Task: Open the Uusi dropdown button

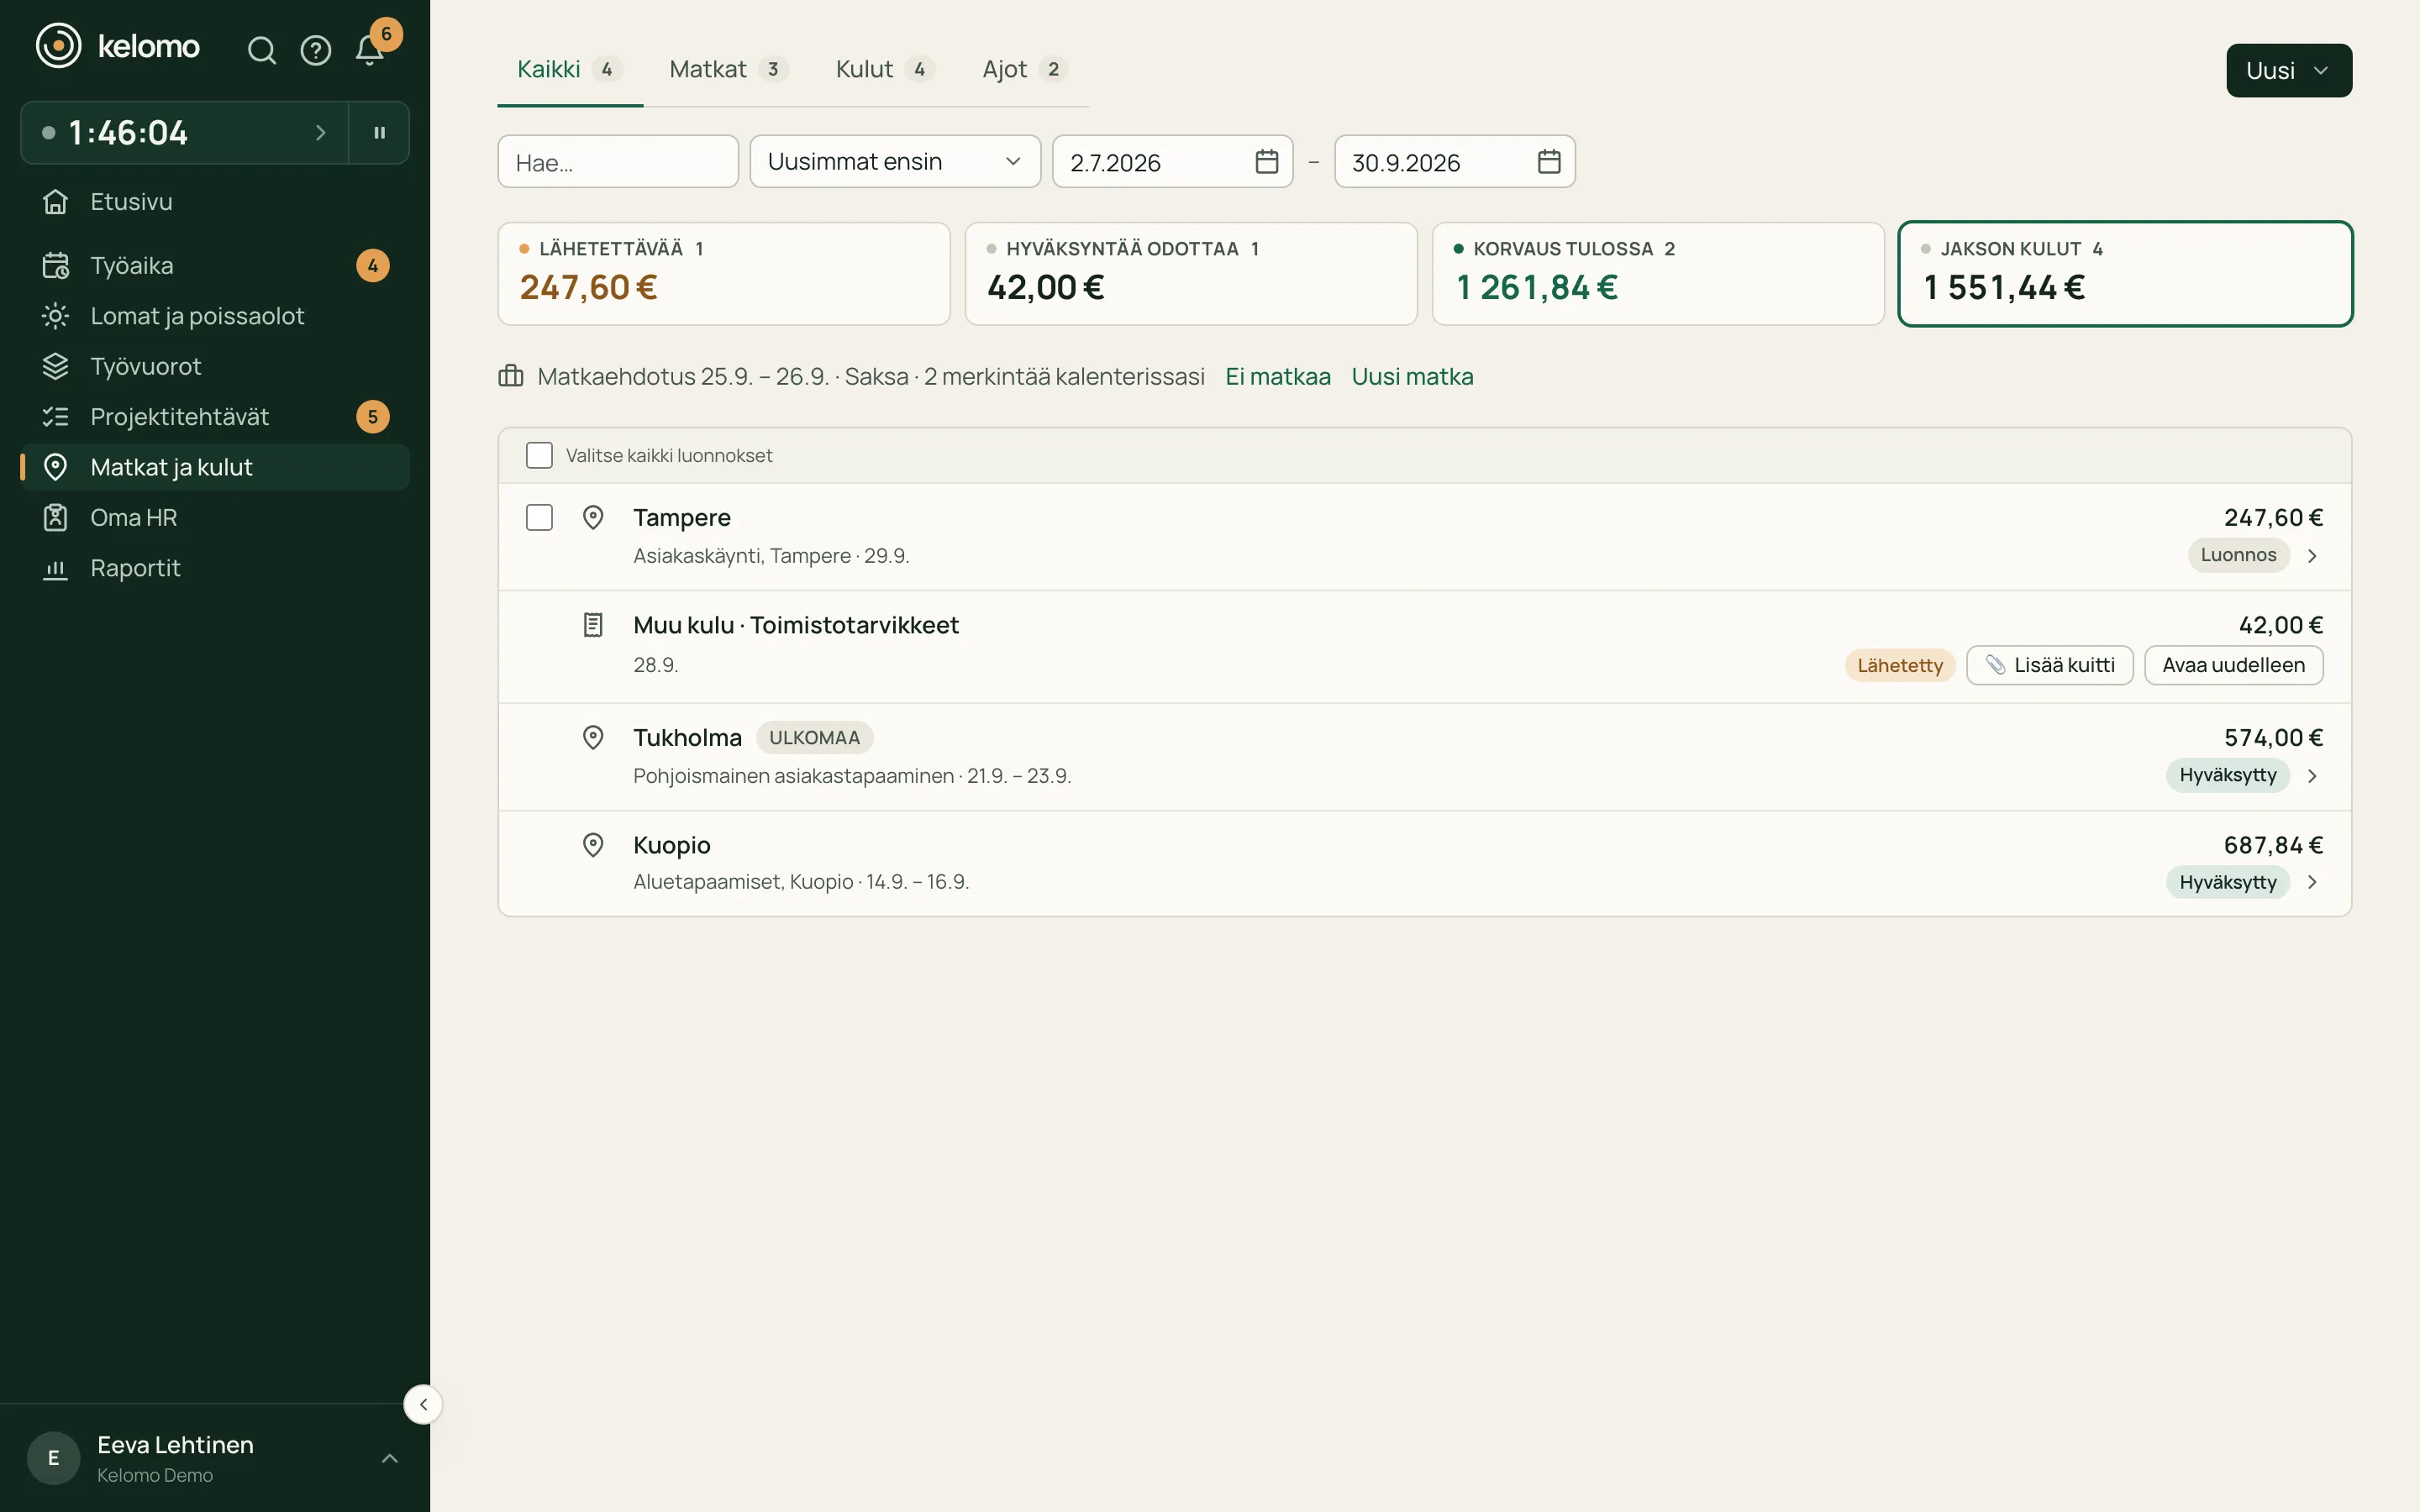Action: pyautogui.click(x=2288, y=70)
